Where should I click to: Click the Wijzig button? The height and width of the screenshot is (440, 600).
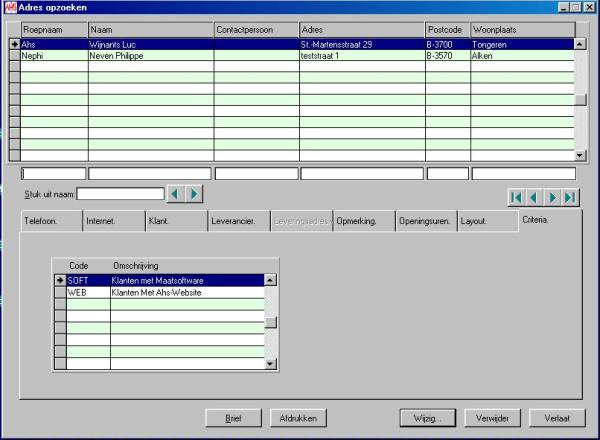(x=427, y=418)
